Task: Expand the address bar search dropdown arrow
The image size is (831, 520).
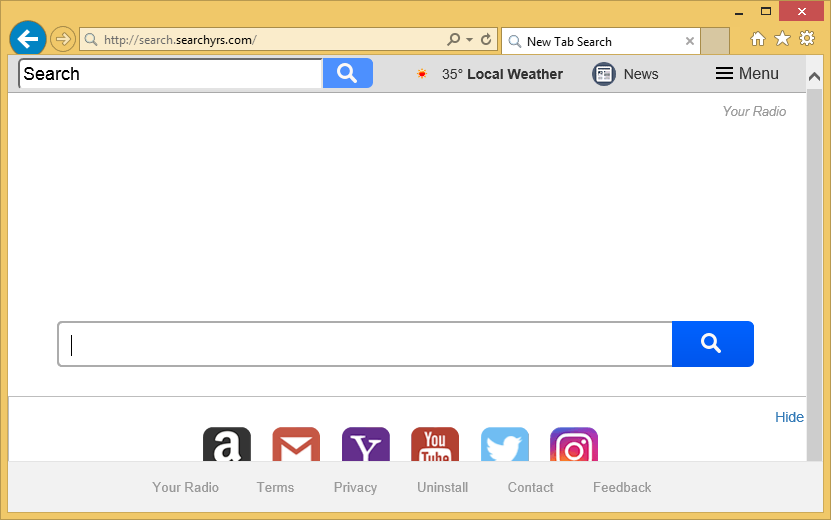Action: [x=469, y=40]
